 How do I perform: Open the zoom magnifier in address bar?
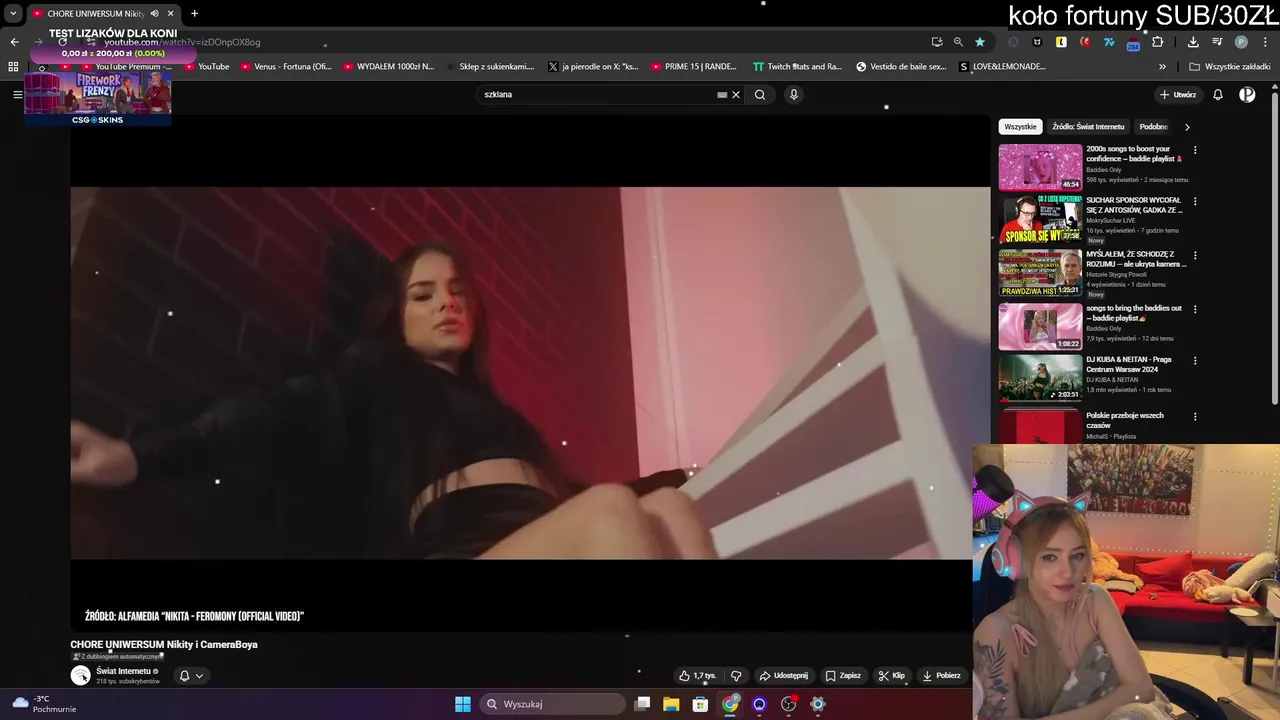coord(958,42)
